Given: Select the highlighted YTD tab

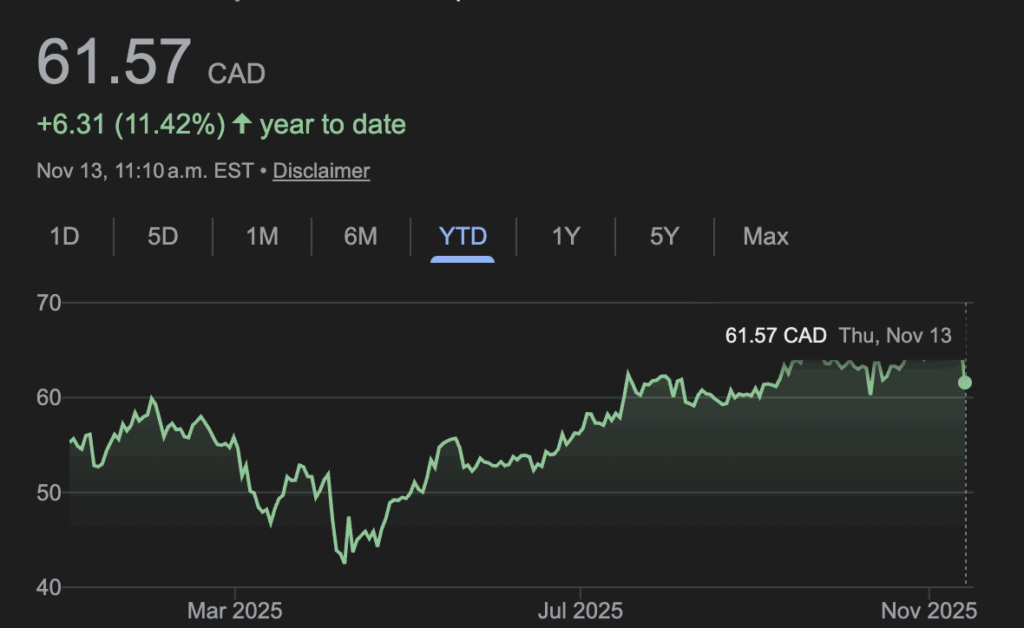Looking at the screenshot, I should (x=463, y=237).
